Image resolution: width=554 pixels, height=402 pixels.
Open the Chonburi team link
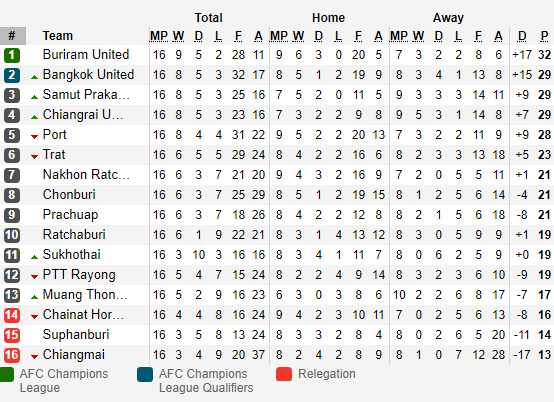tap(69, 195)
